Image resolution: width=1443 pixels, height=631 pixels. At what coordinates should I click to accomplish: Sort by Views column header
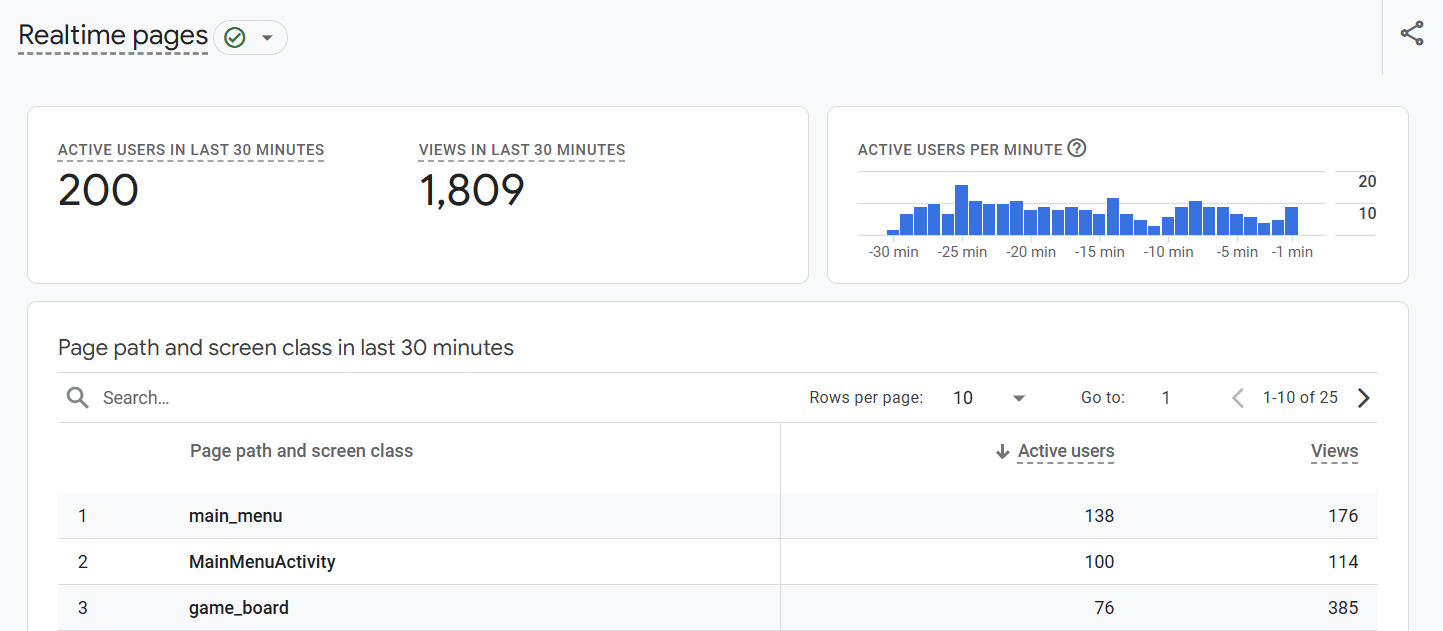pos(1335,452)
